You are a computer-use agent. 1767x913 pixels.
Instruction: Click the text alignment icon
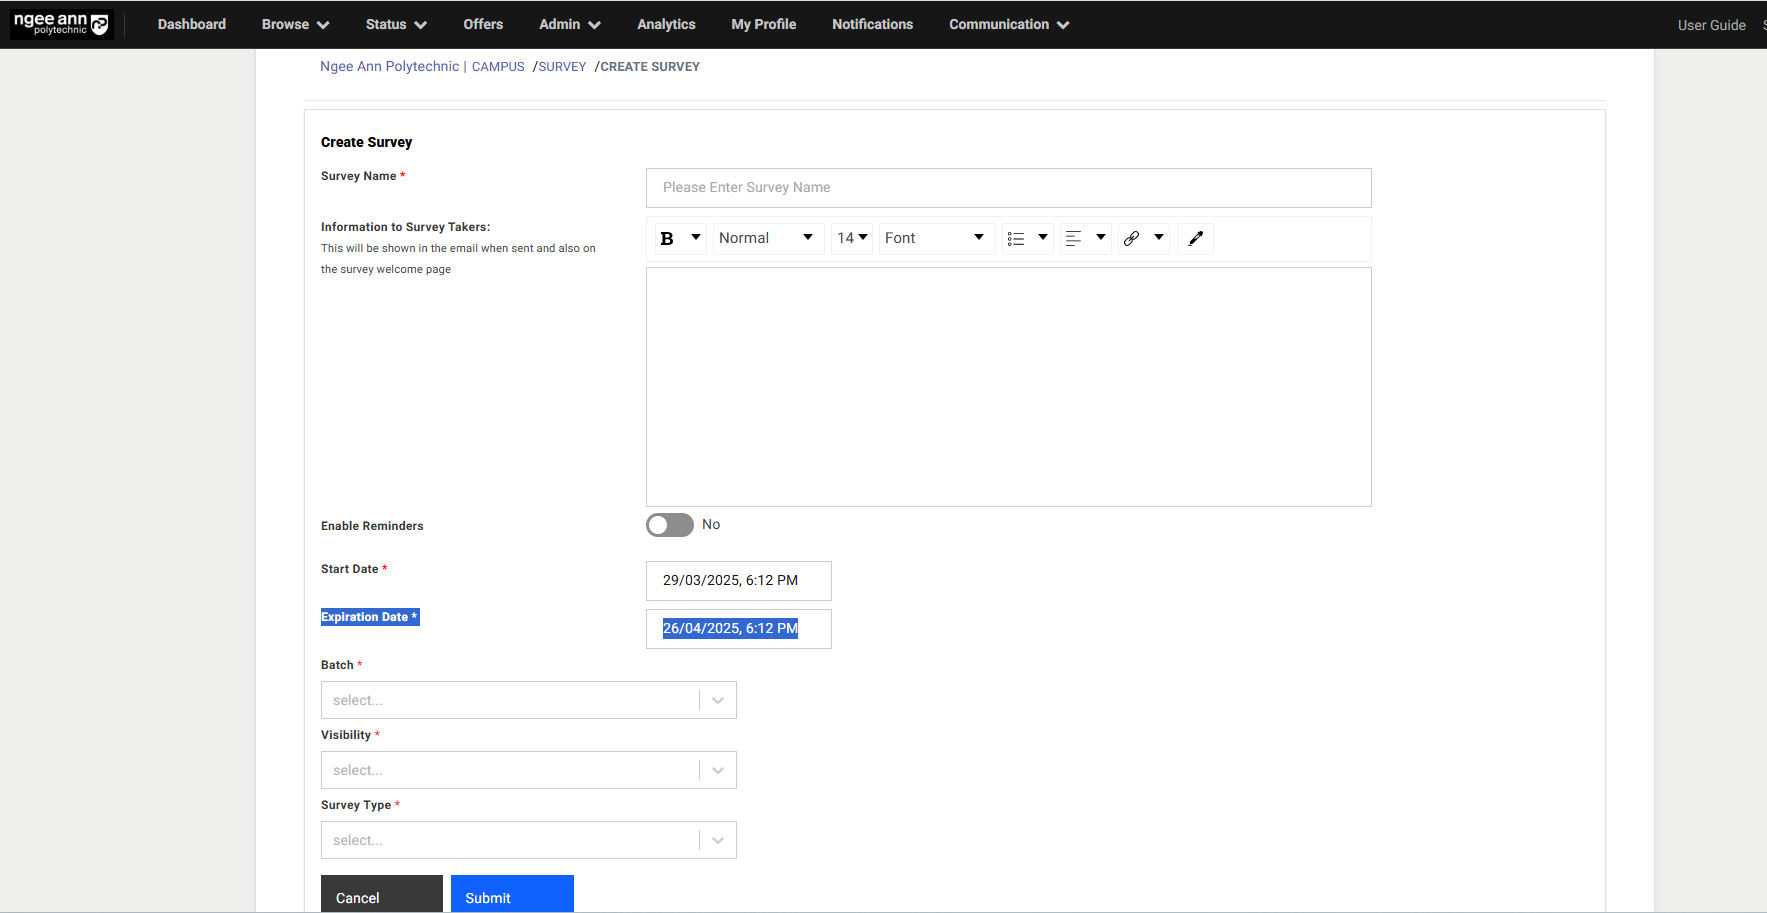(x=1074, y=239)
